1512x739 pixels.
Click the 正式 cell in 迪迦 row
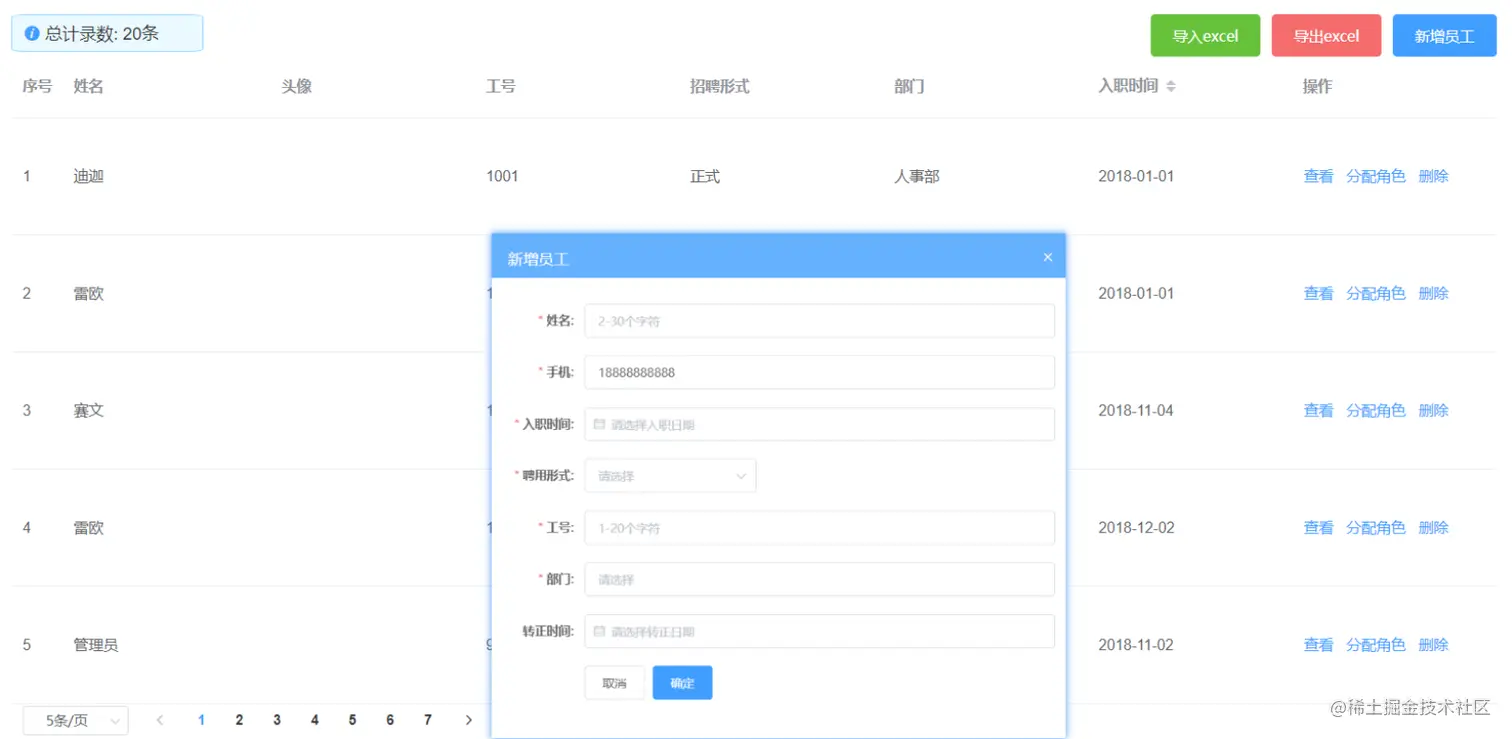click(x=705, y=176)
